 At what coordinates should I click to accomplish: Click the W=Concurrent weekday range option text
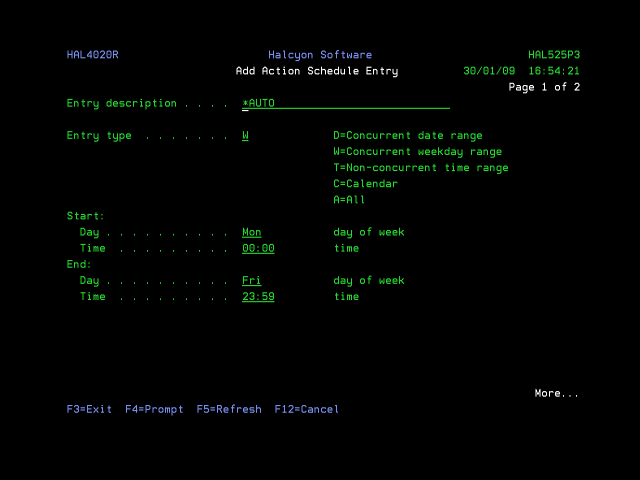click(417, 151)
